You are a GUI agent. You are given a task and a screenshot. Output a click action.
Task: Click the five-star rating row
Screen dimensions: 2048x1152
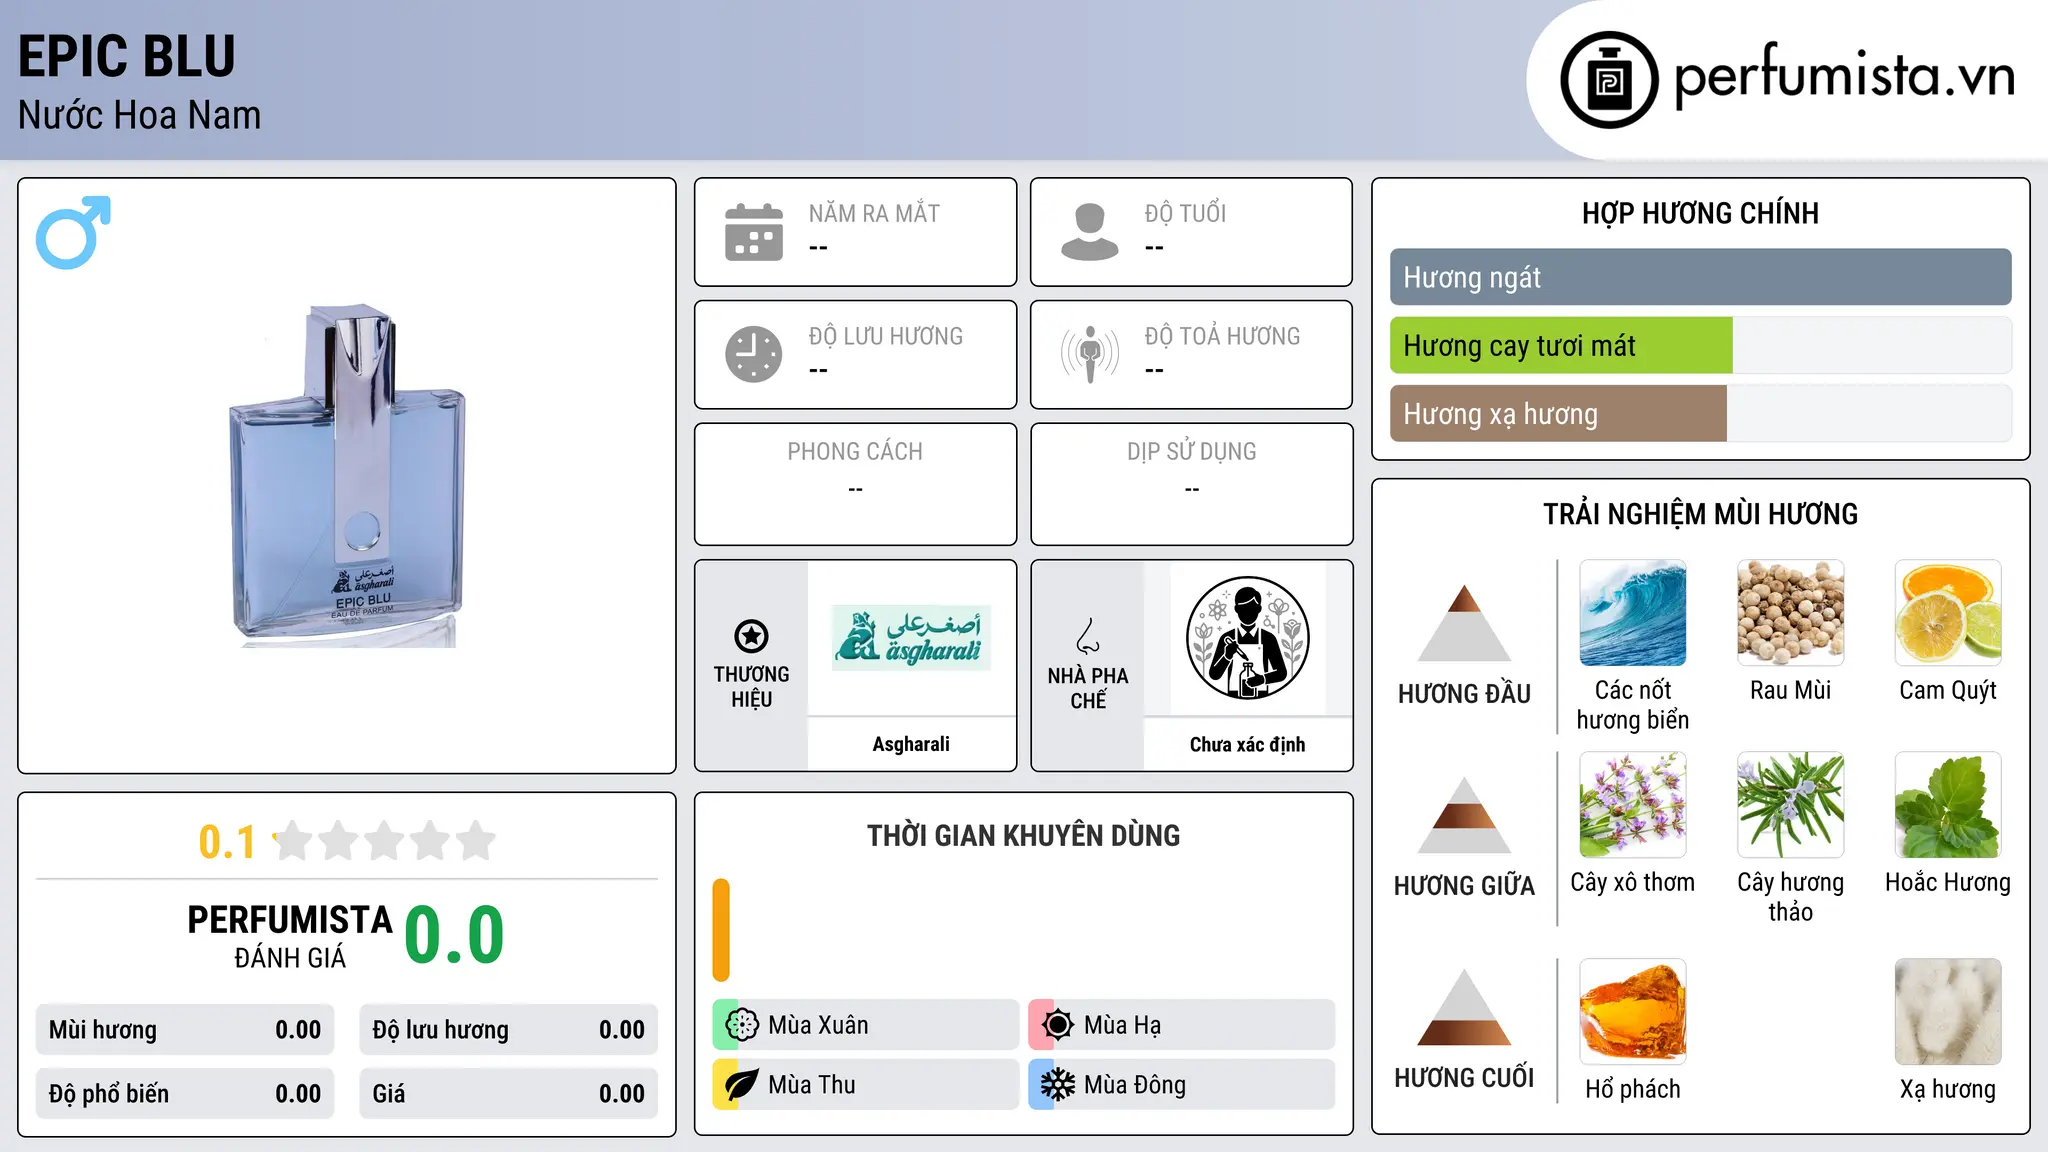click(385, 841)
